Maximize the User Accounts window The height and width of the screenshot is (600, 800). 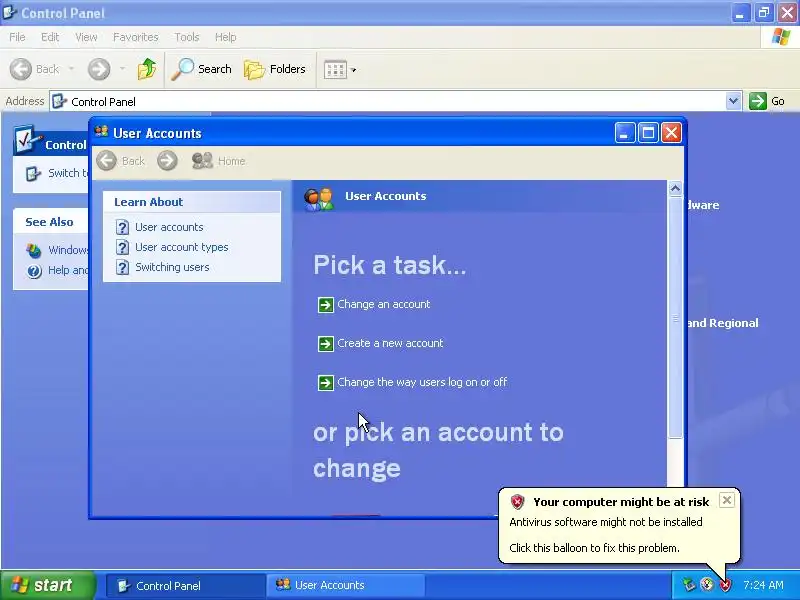click(x=648, y=133)
